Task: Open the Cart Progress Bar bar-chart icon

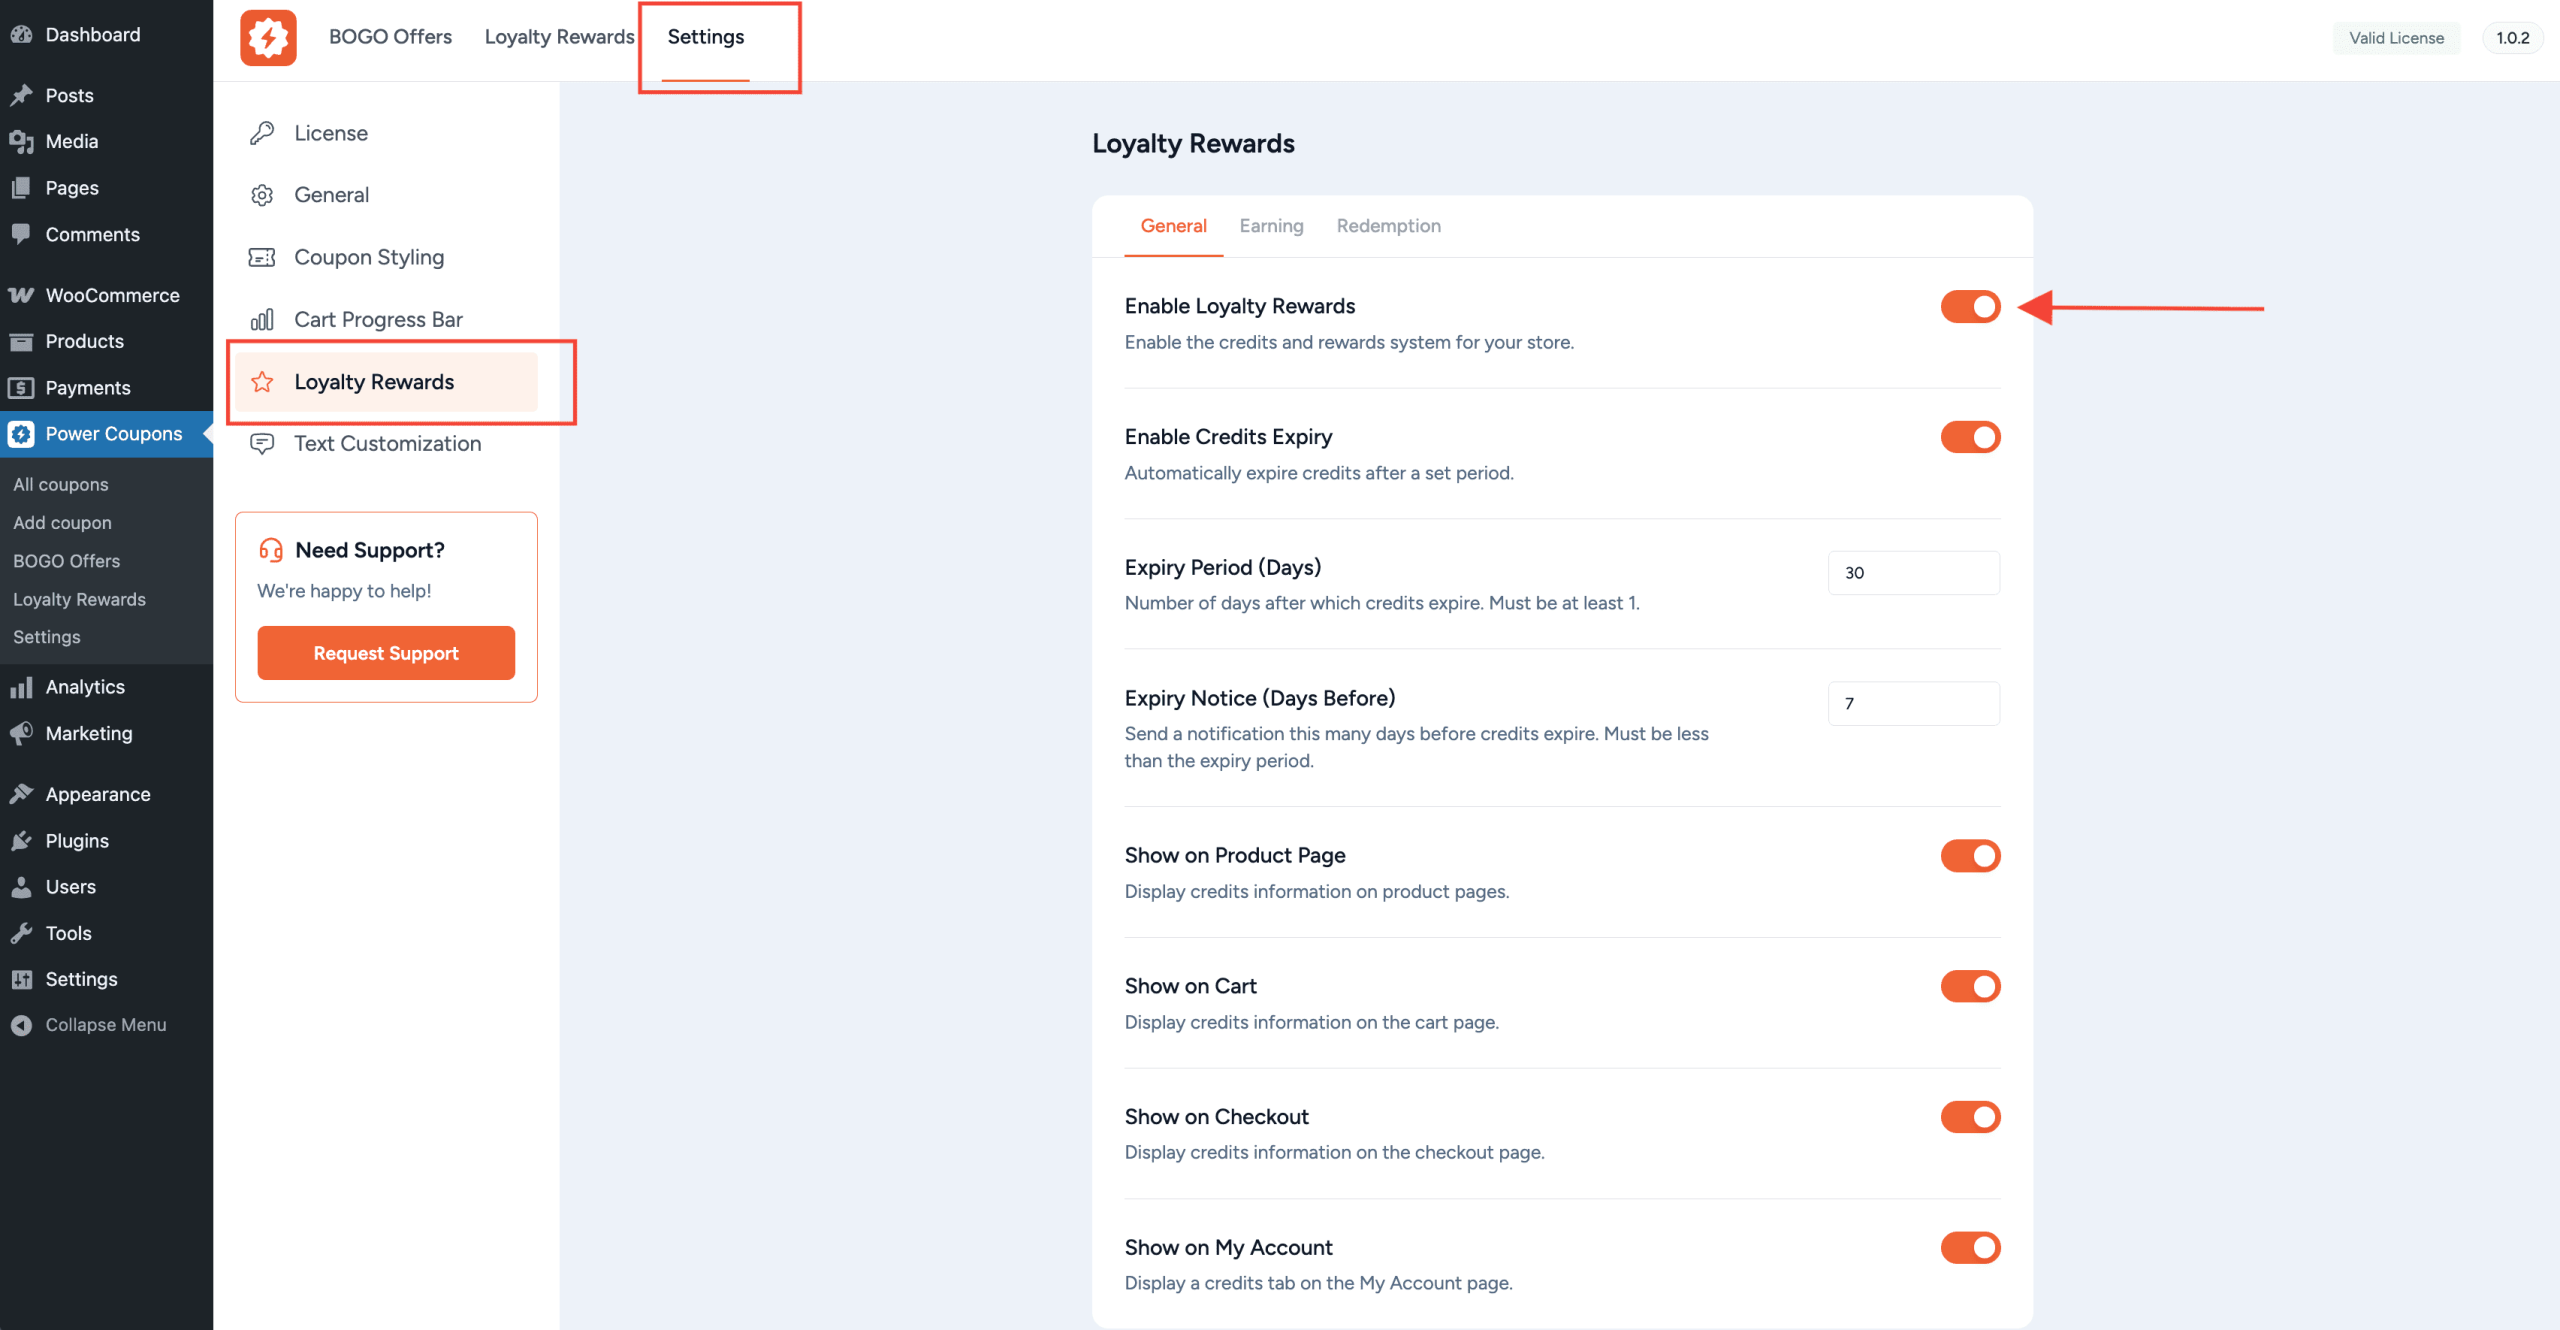Action: [x=262, y=319]
